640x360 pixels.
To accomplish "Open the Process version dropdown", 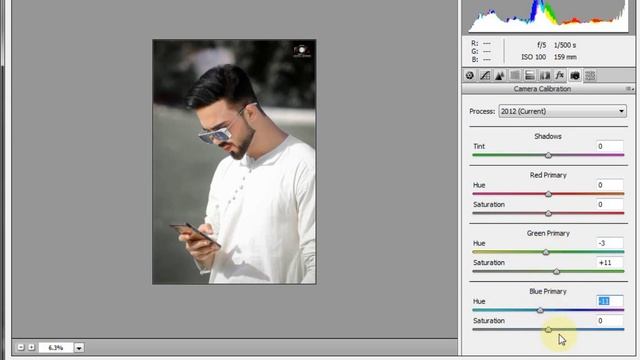I will [562, 111].
